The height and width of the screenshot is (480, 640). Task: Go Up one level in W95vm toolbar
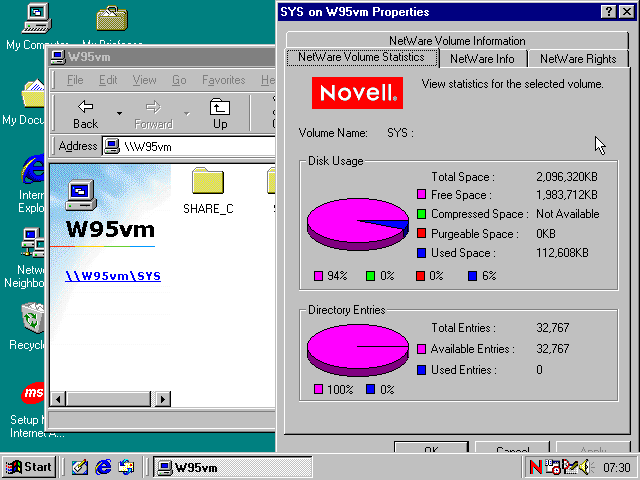[220, 114]
